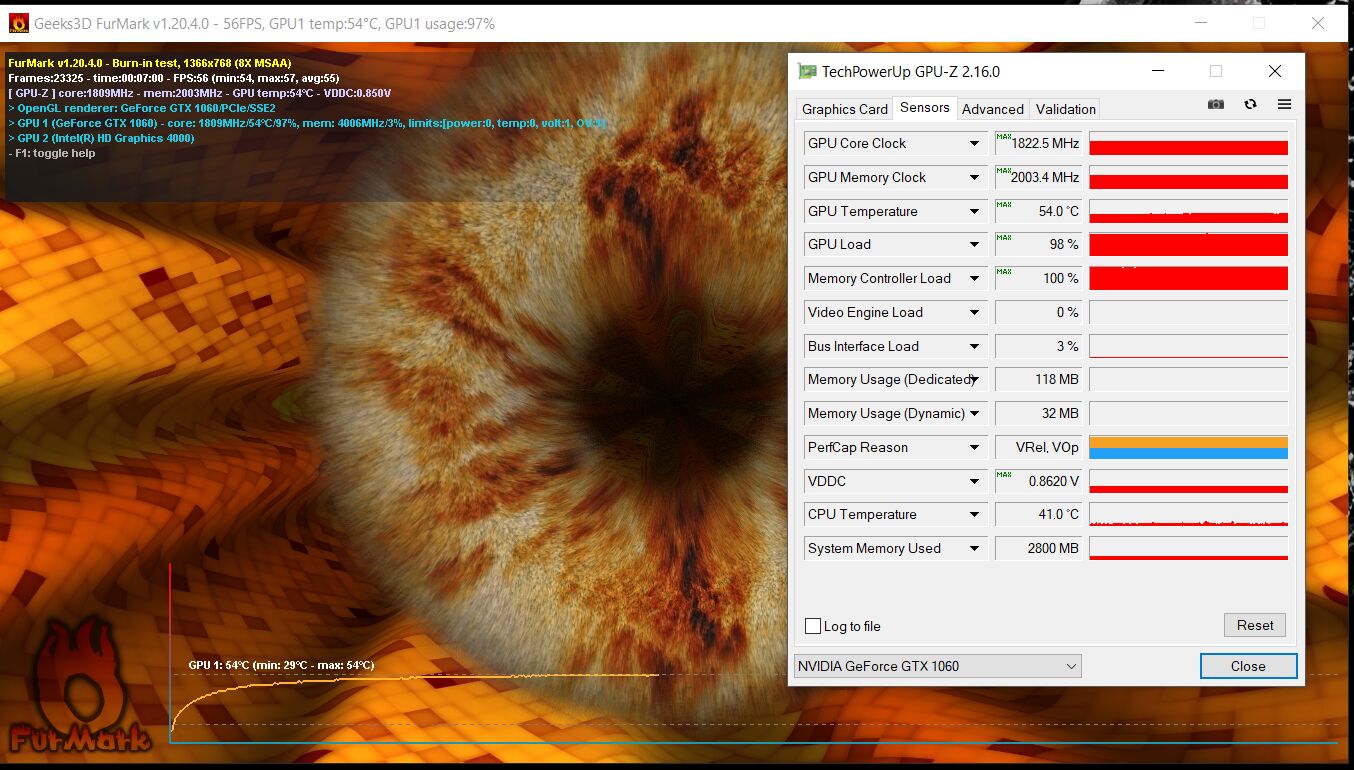Click the Reset button in GPU-Z
1354x770 pixels.
coord(1255,625)
